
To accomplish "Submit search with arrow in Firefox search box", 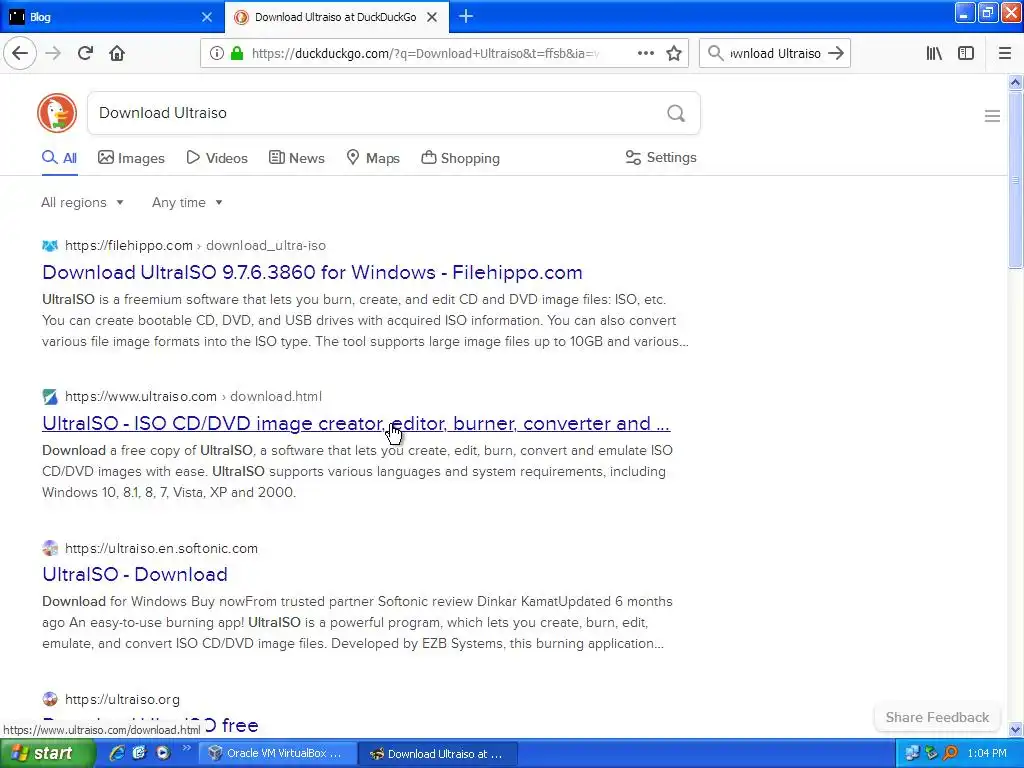I will click(x=836, y=54).
